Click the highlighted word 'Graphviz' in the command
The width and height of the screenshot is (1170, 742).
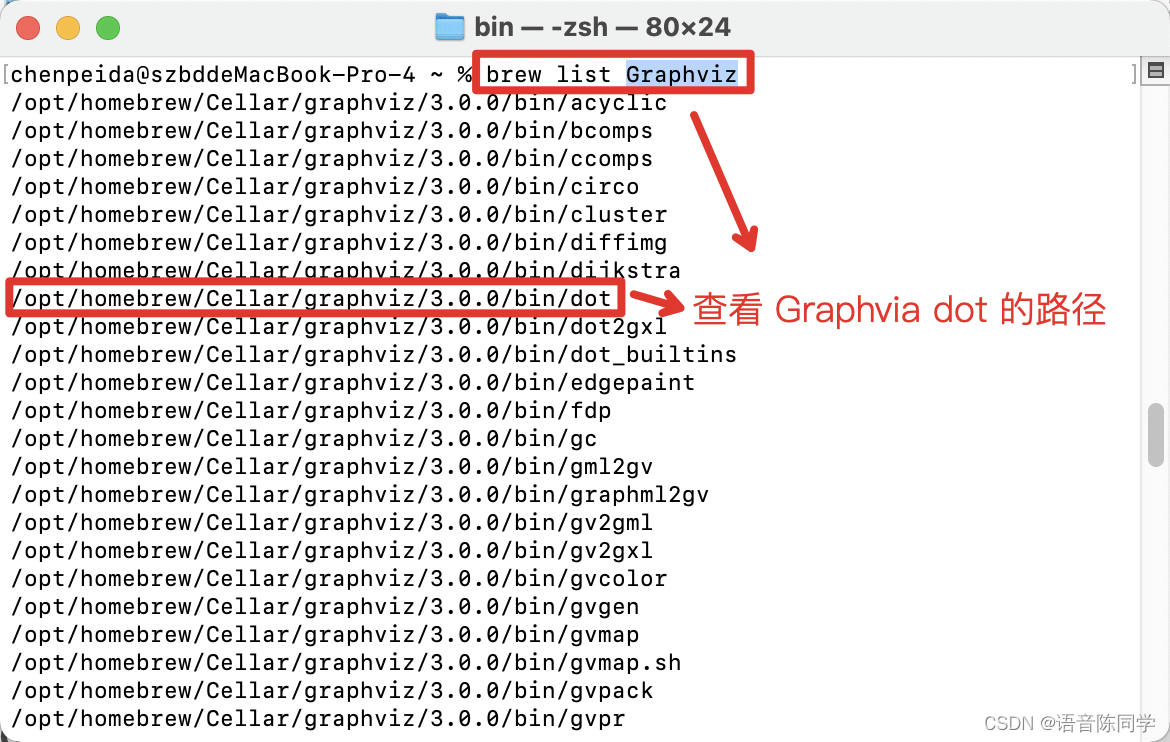(x=681, y=75)
